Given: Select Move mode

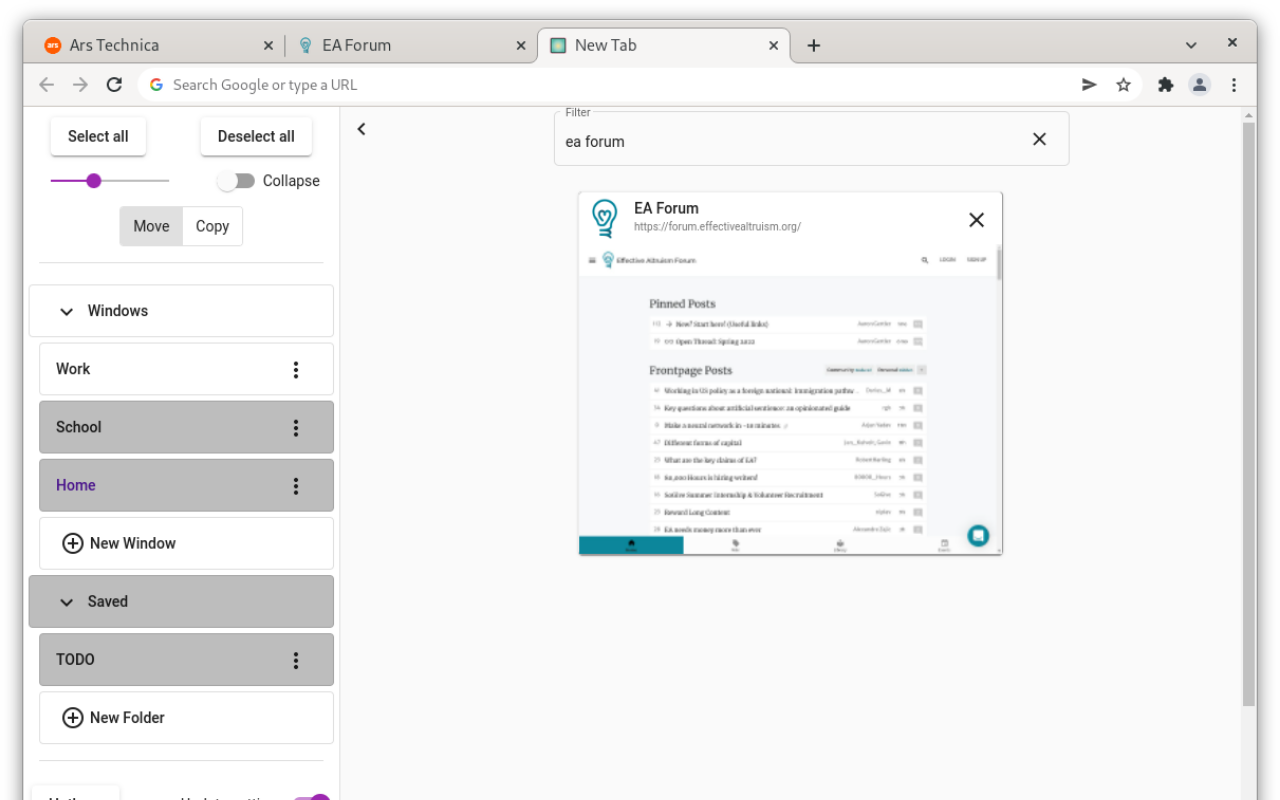Looking at the screenshot, I should point(151,226).
